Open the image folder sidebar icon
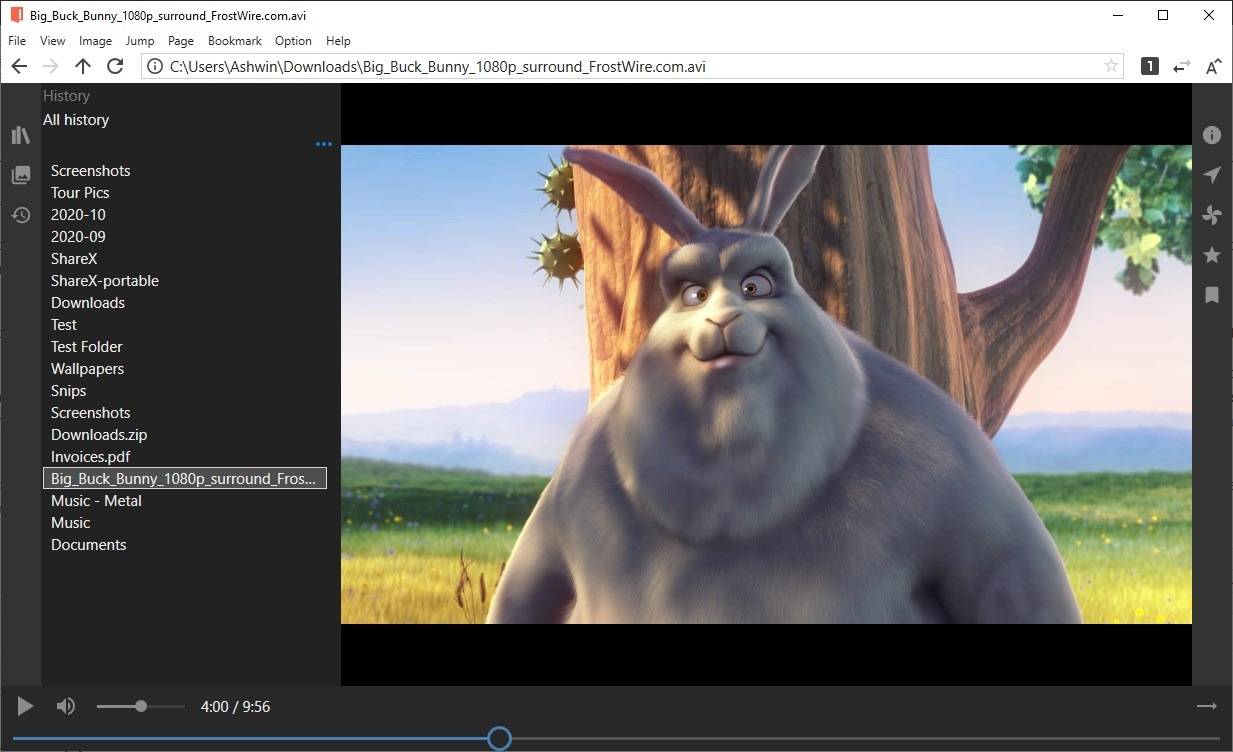Image resolution: width=1233 pixels, height=752 pixels. (20, 175)
